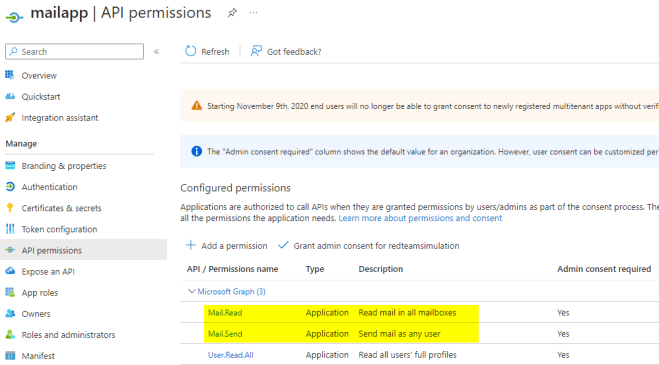Click 'Read mail in all mailboxes' description
Viewport: 659px width, 365px height.
click(x=407, y=312)
